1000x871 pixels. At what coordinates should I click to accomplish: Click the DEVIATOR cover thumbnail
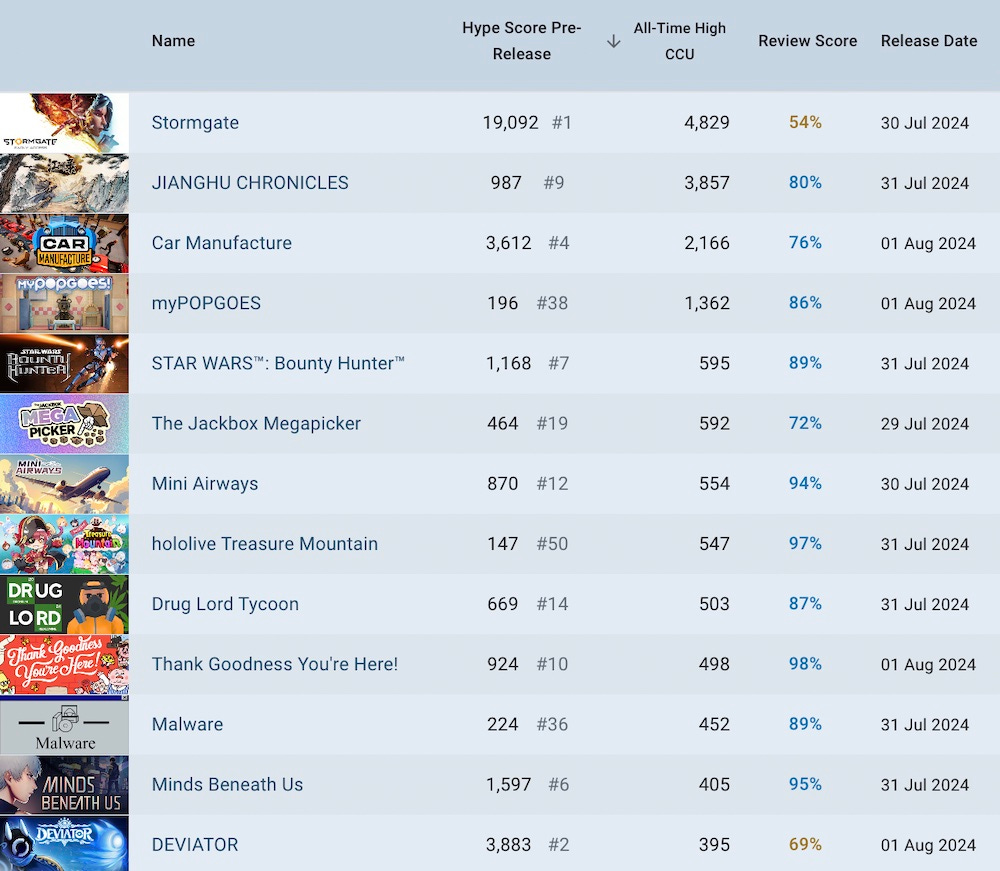pos(64,844)
